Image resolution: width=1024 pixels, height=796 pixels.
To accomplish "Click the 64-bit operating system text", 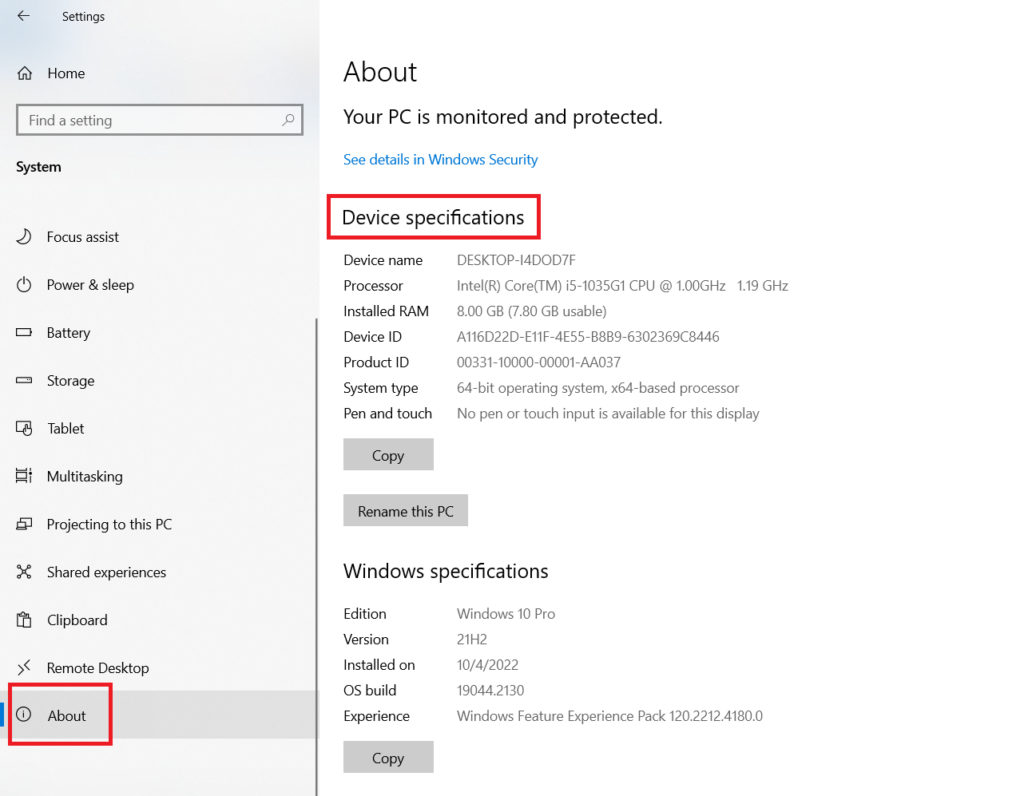I will coord(598,388).
